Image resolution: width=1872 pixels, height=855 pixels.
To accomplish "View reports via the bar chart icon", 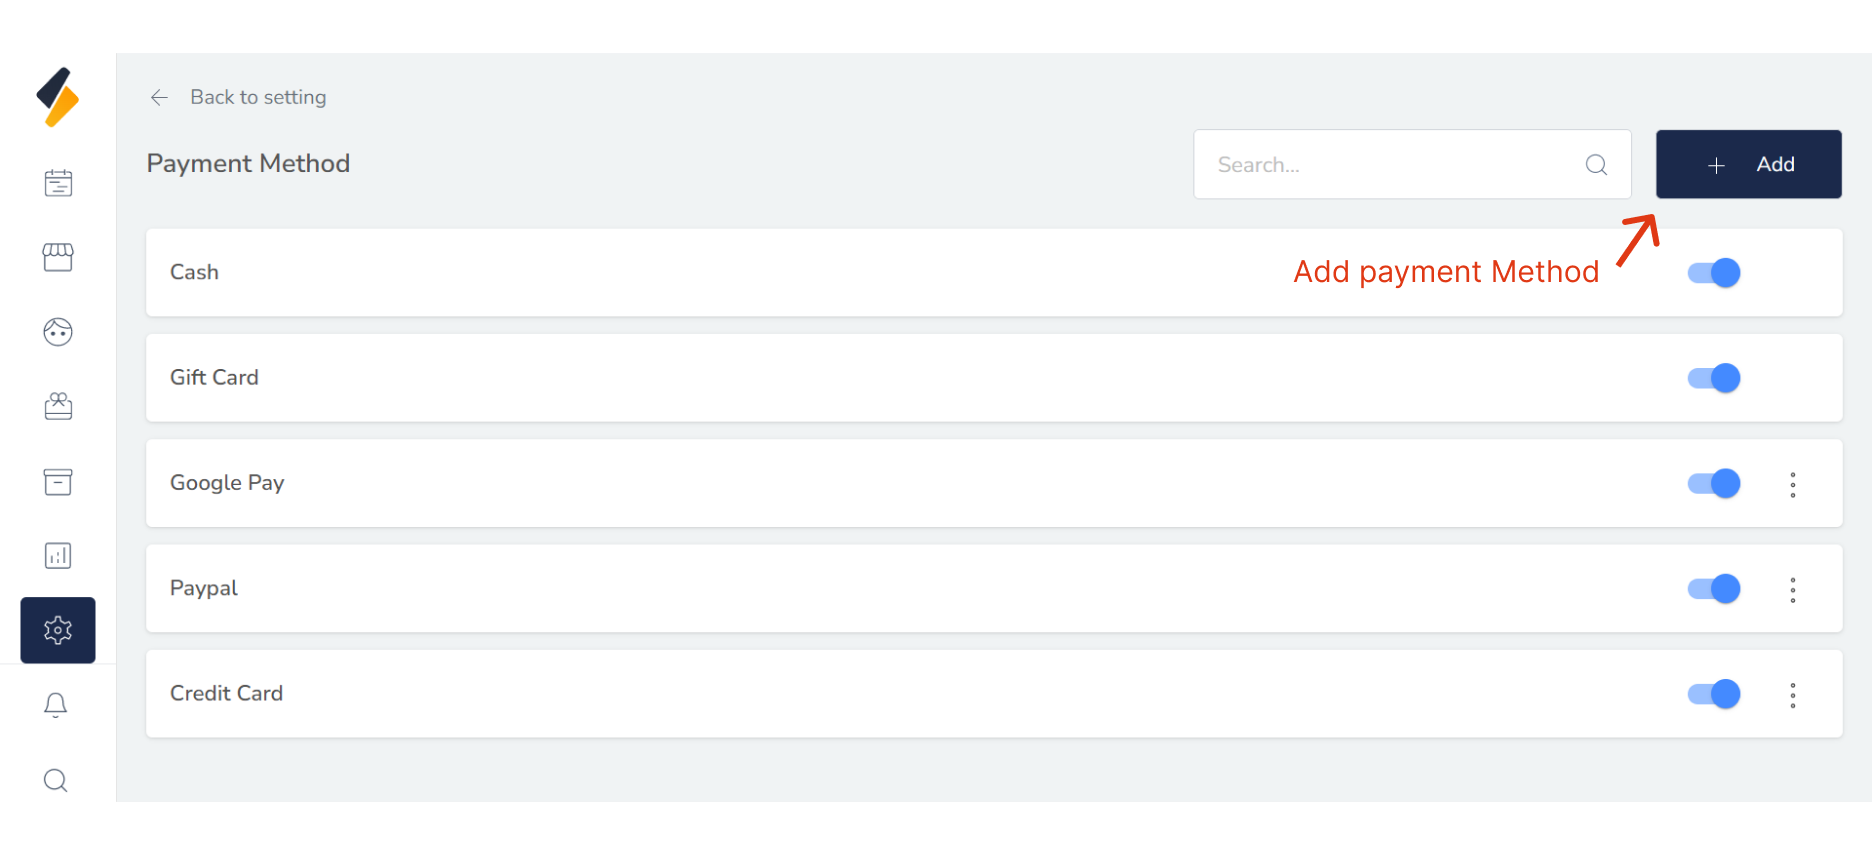I will (x=57, y=555).
